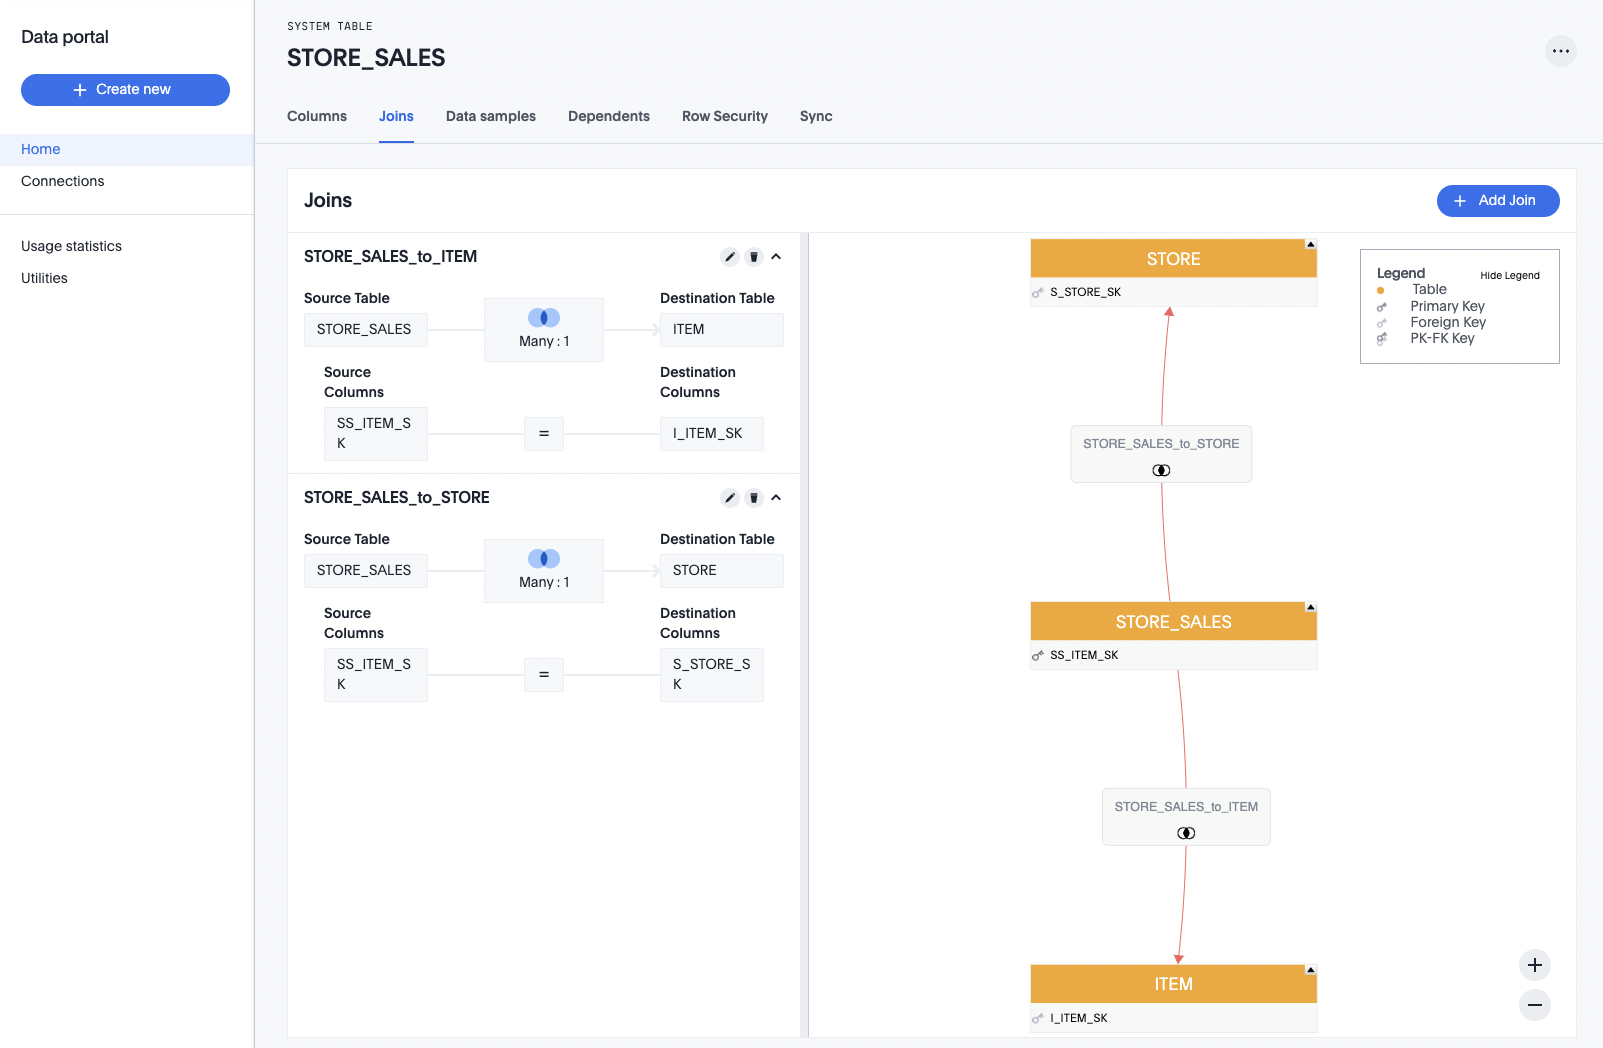Collapse the STORE_SALES_to_ITEM join section
Viewport: 1603px width, 1048px height.
coord(776,257)
